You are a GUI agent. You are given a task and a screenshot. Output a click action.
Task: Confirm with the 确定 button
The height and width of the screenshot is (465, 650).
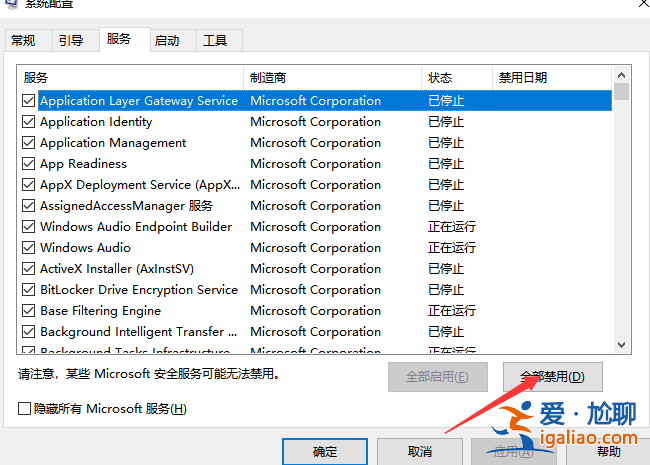(325, 451)
